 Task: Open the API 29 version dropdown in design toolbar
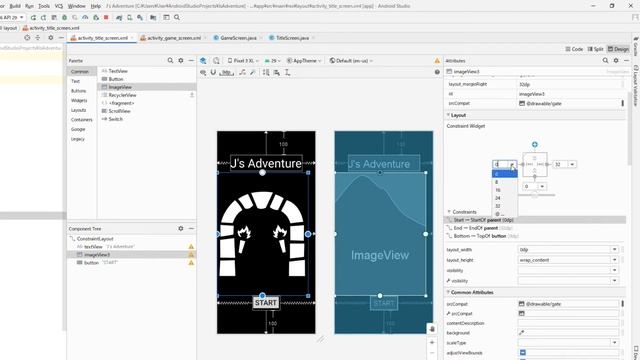click(273, 60)
